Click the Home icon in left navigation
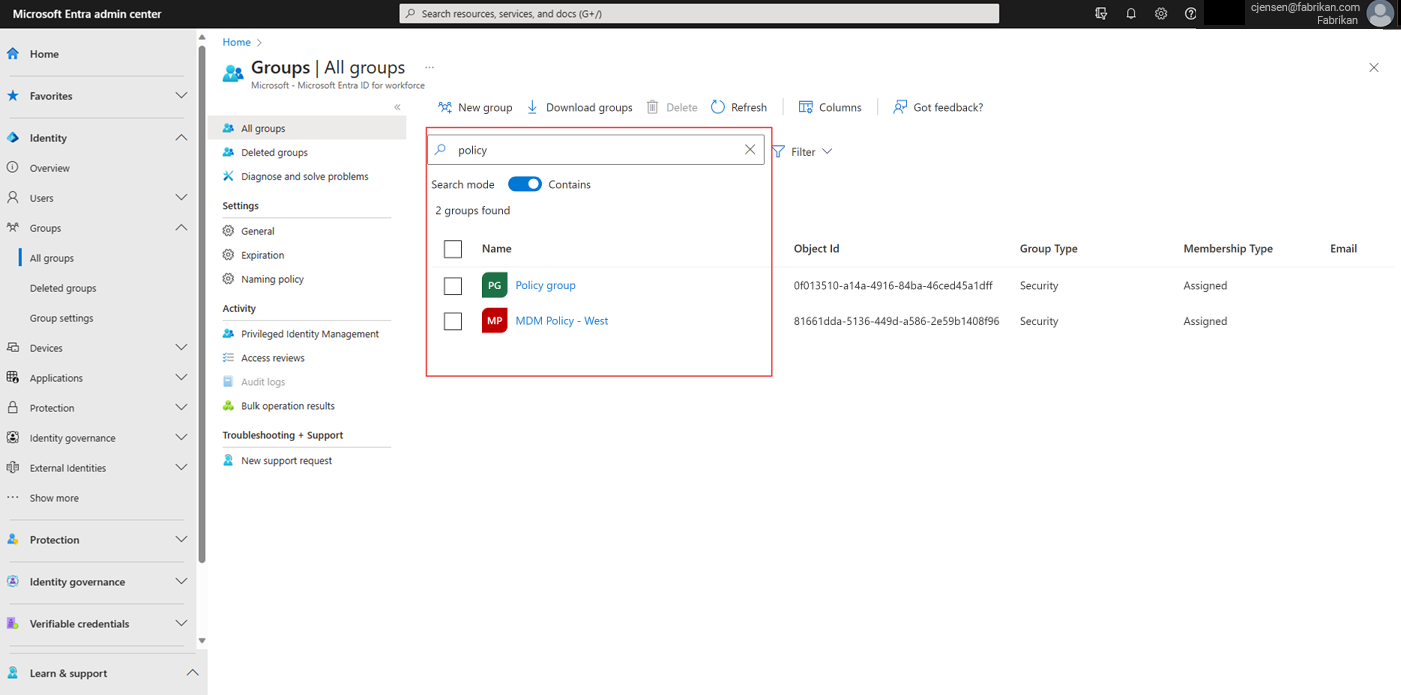The width and height of the screenshot is (1401, 695). coord(13,54)
